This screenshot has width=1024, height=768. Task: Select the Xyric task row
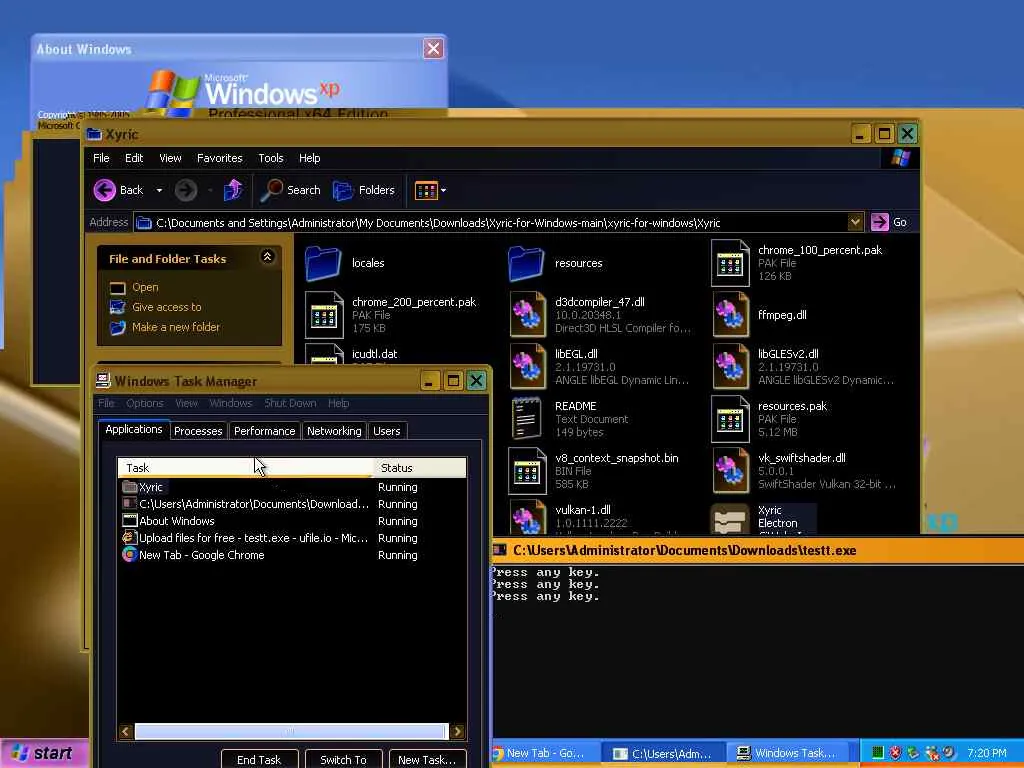click(x=291, y=487)
